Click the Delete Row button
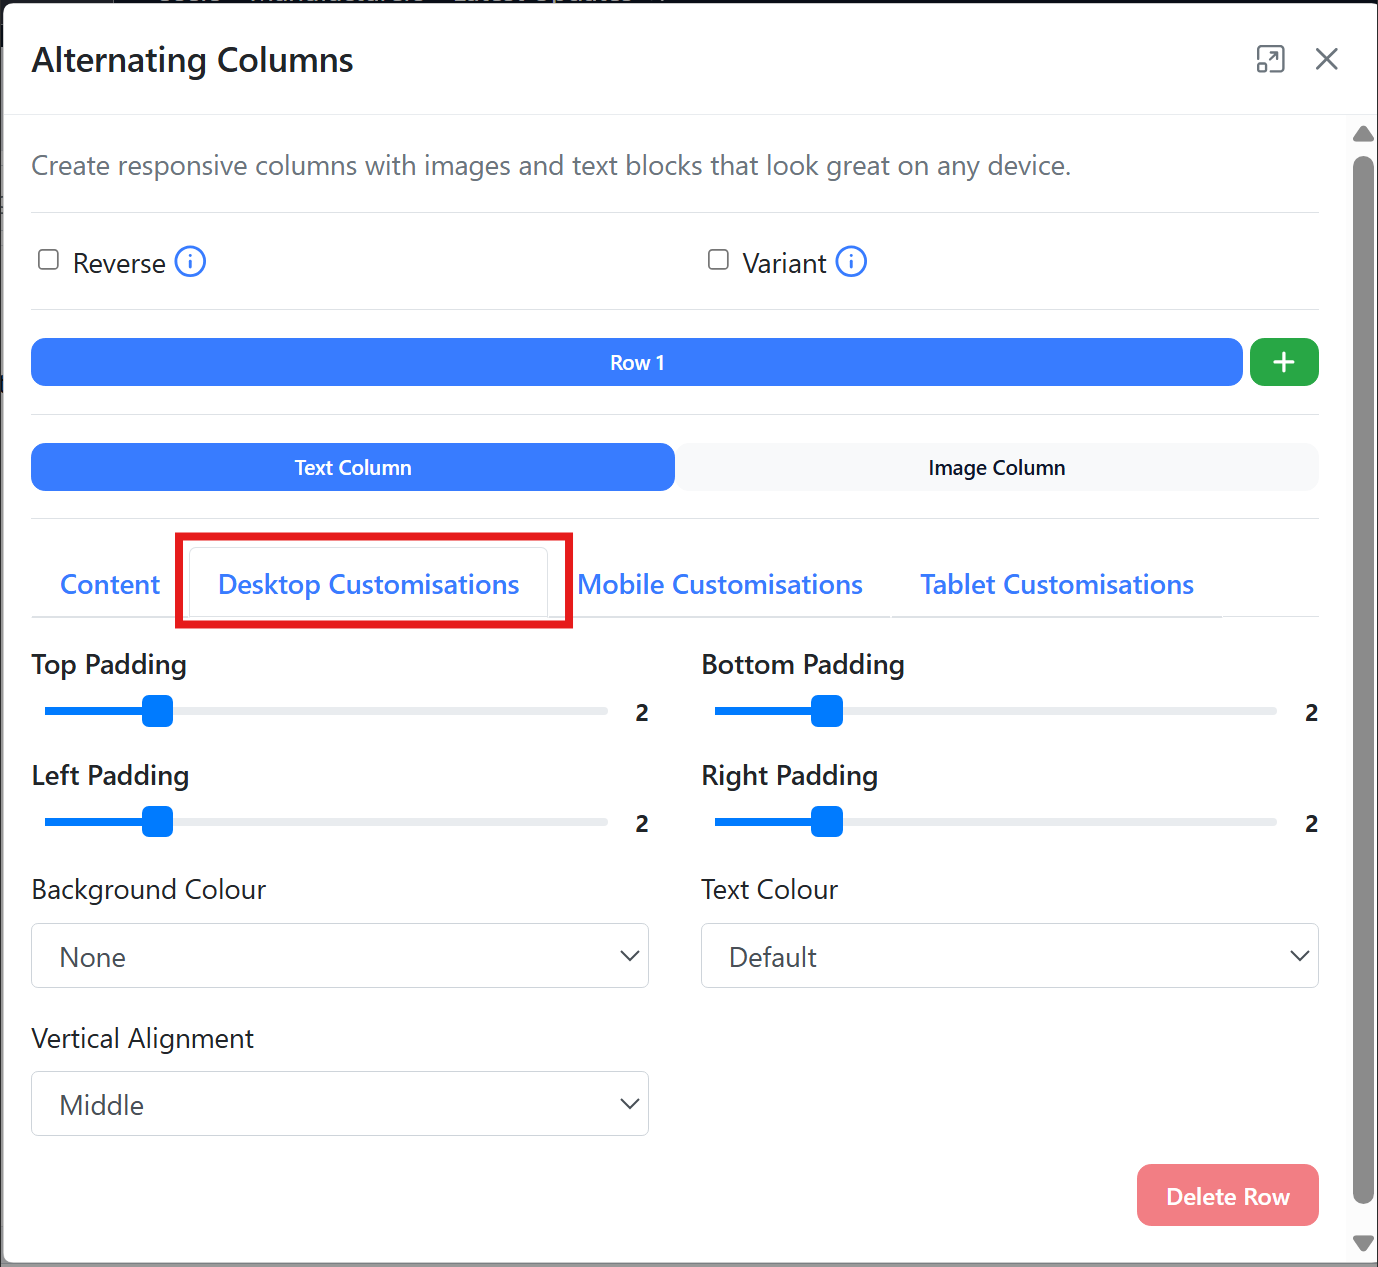The width and height of the screenshot is (1378, 1267). [1227, 1196]
